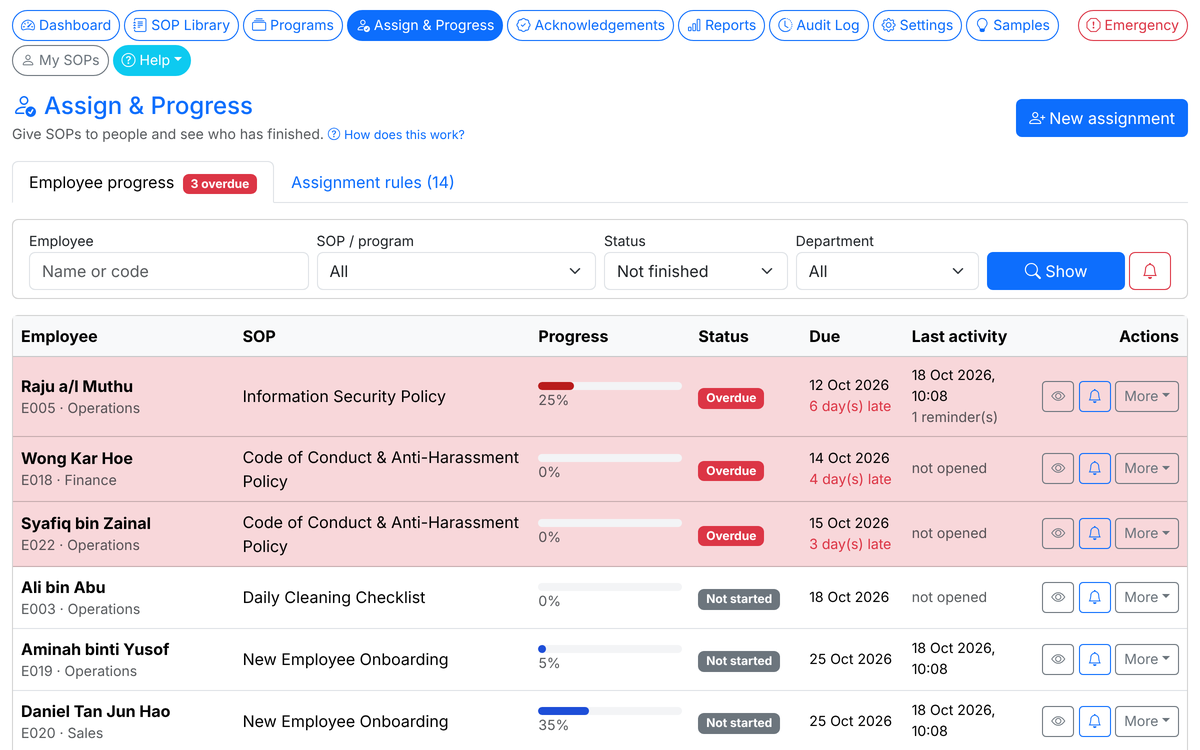Click the Emergency button
1200x750 pixels.
point(1133,25)
